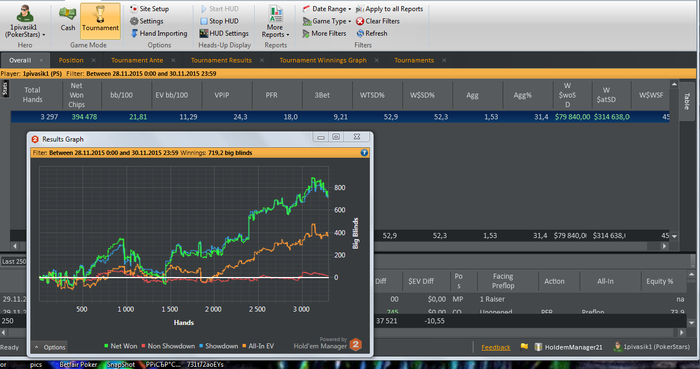The image size is (700, 369).
Task: Open Hand Importing
Action: point(158,33)
